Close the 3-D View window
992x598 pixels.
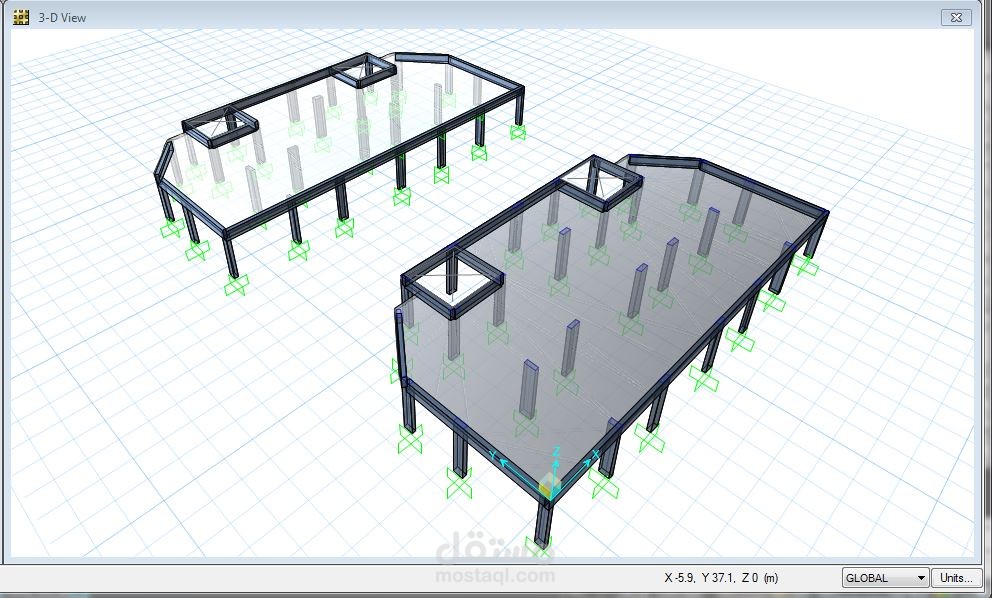click(x=956, y=17)
